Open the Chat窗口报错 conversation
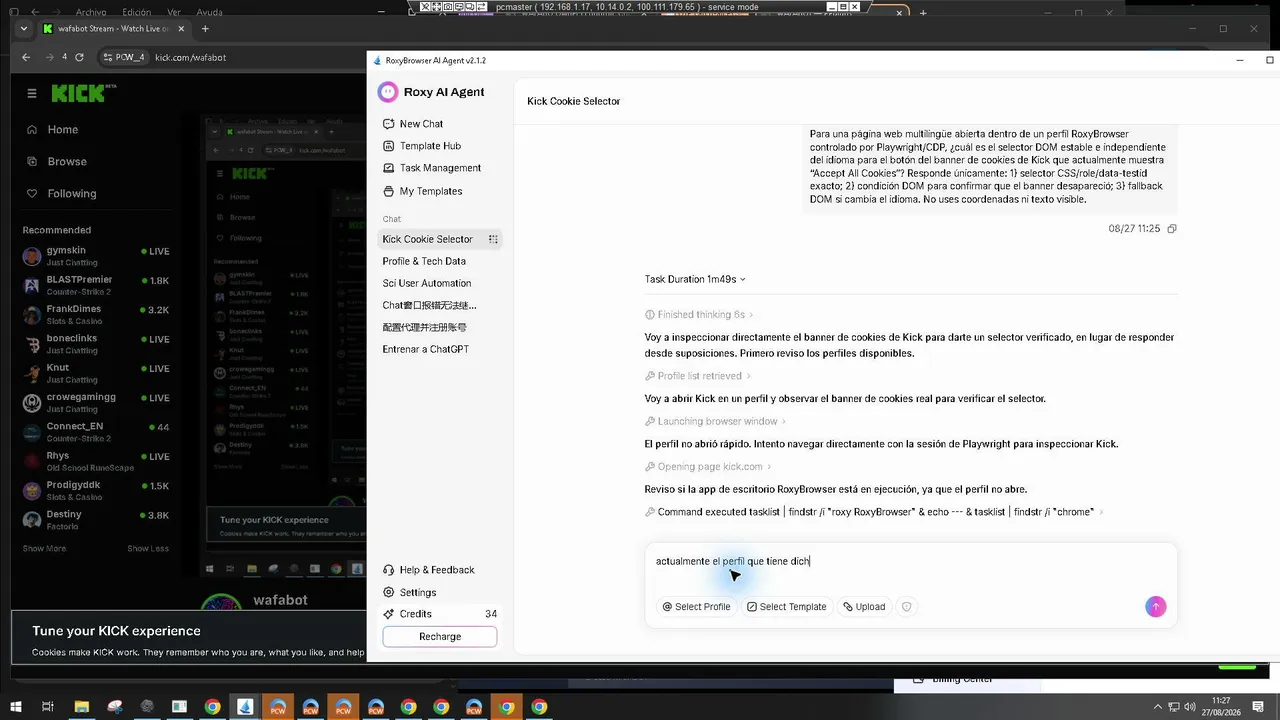The height and width of the screenshot is (720, 1280). pyautogui.click(x=429, y=305)
